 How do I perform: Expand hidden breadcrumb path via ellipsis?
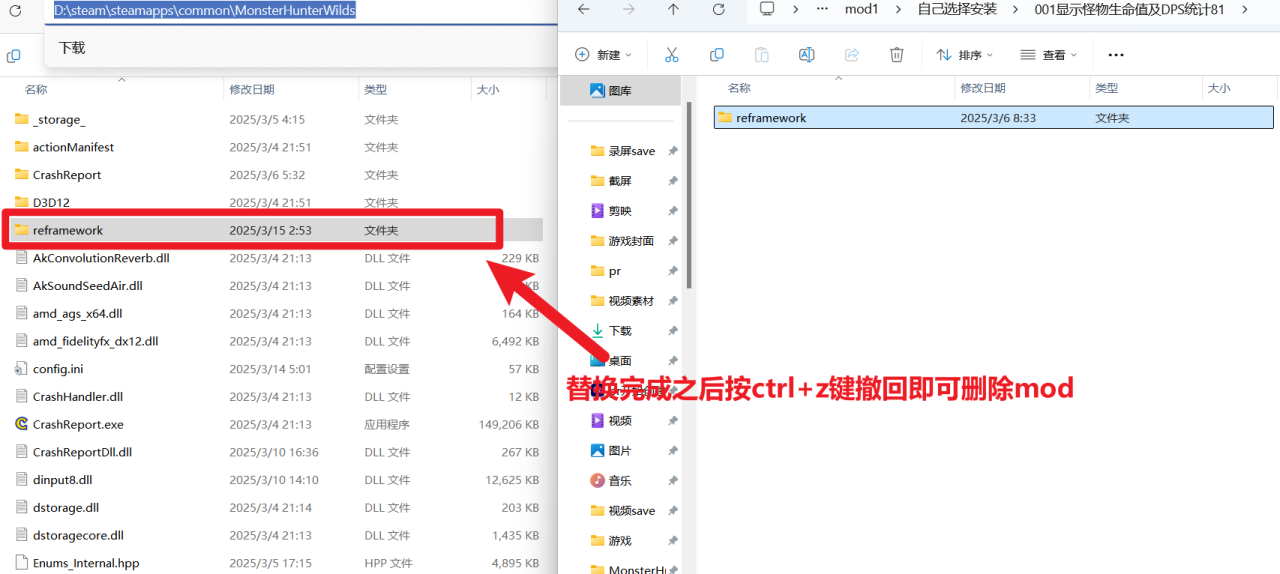click(822, 9)
